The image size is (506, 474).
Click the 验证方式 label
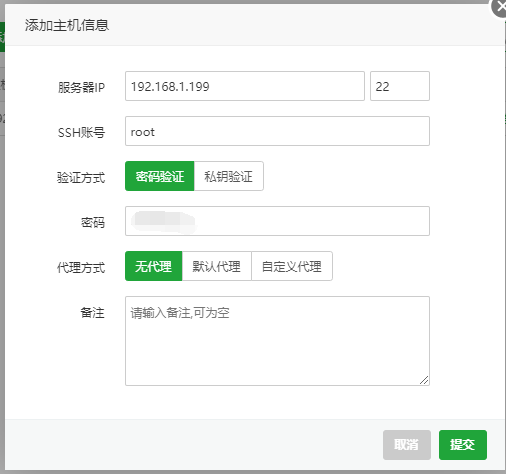coord(81,177)
